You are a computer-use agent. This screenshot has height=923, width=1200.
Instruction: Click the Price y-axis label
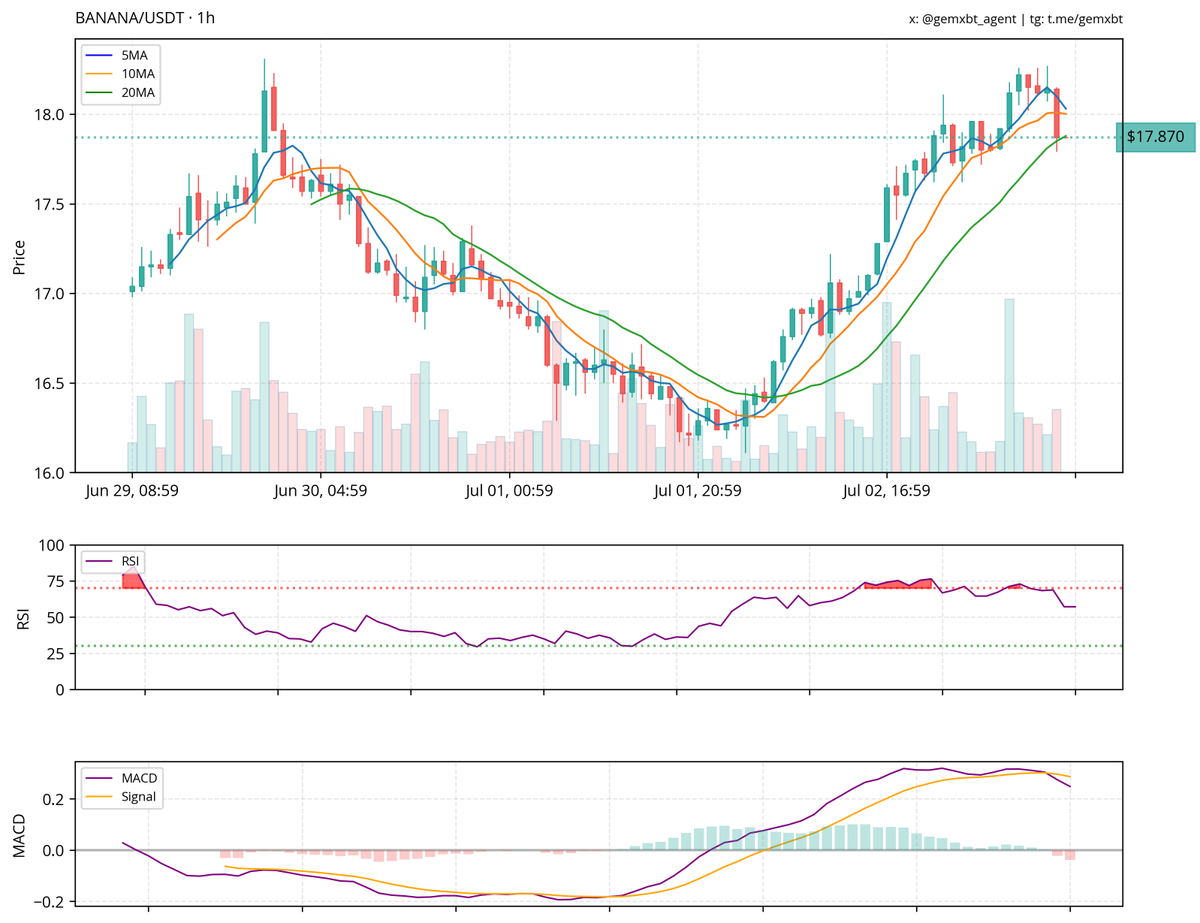pos(19,256)
